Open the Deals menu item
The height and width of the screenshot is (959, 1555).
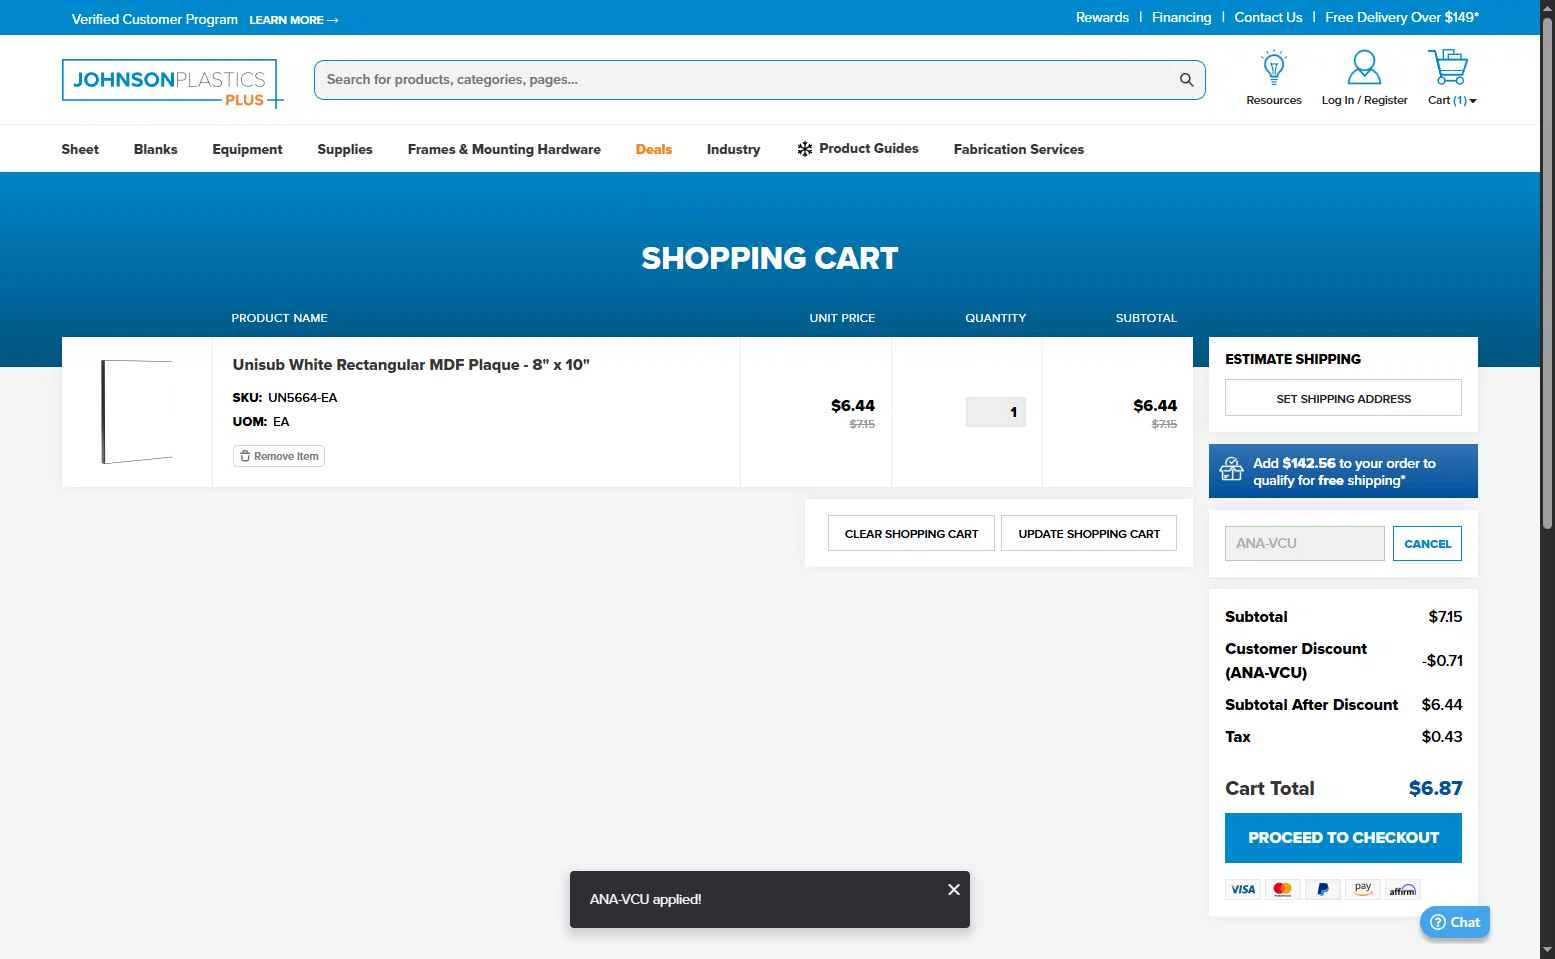654,149
